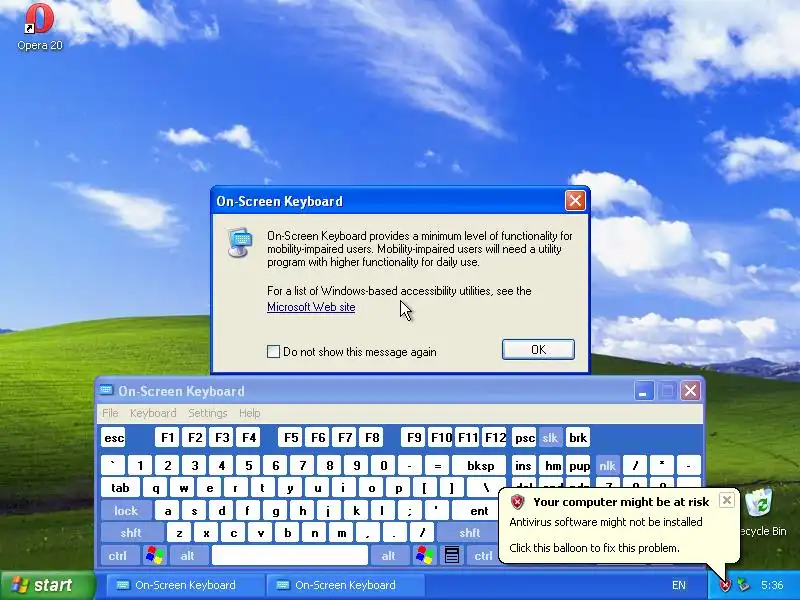Toggle the right shft key

tap(469, 533)
